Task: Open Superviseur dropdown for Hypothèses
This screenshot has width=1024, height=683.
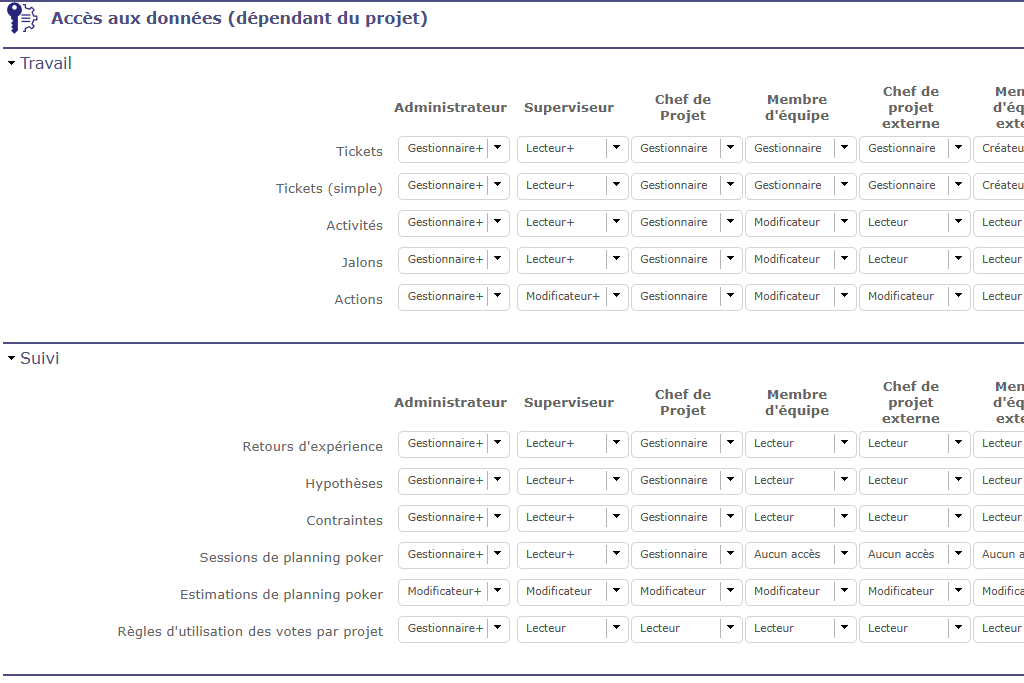Action: point(616,480)
